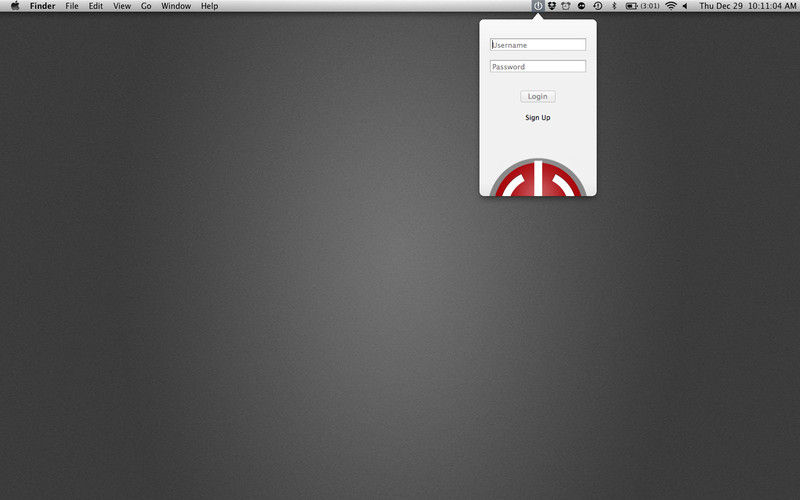Image resolution: width=800 pixels, height=500 pixels.
Task: Open the Bluetooth status menu
Action: click(x=614, y=6)
